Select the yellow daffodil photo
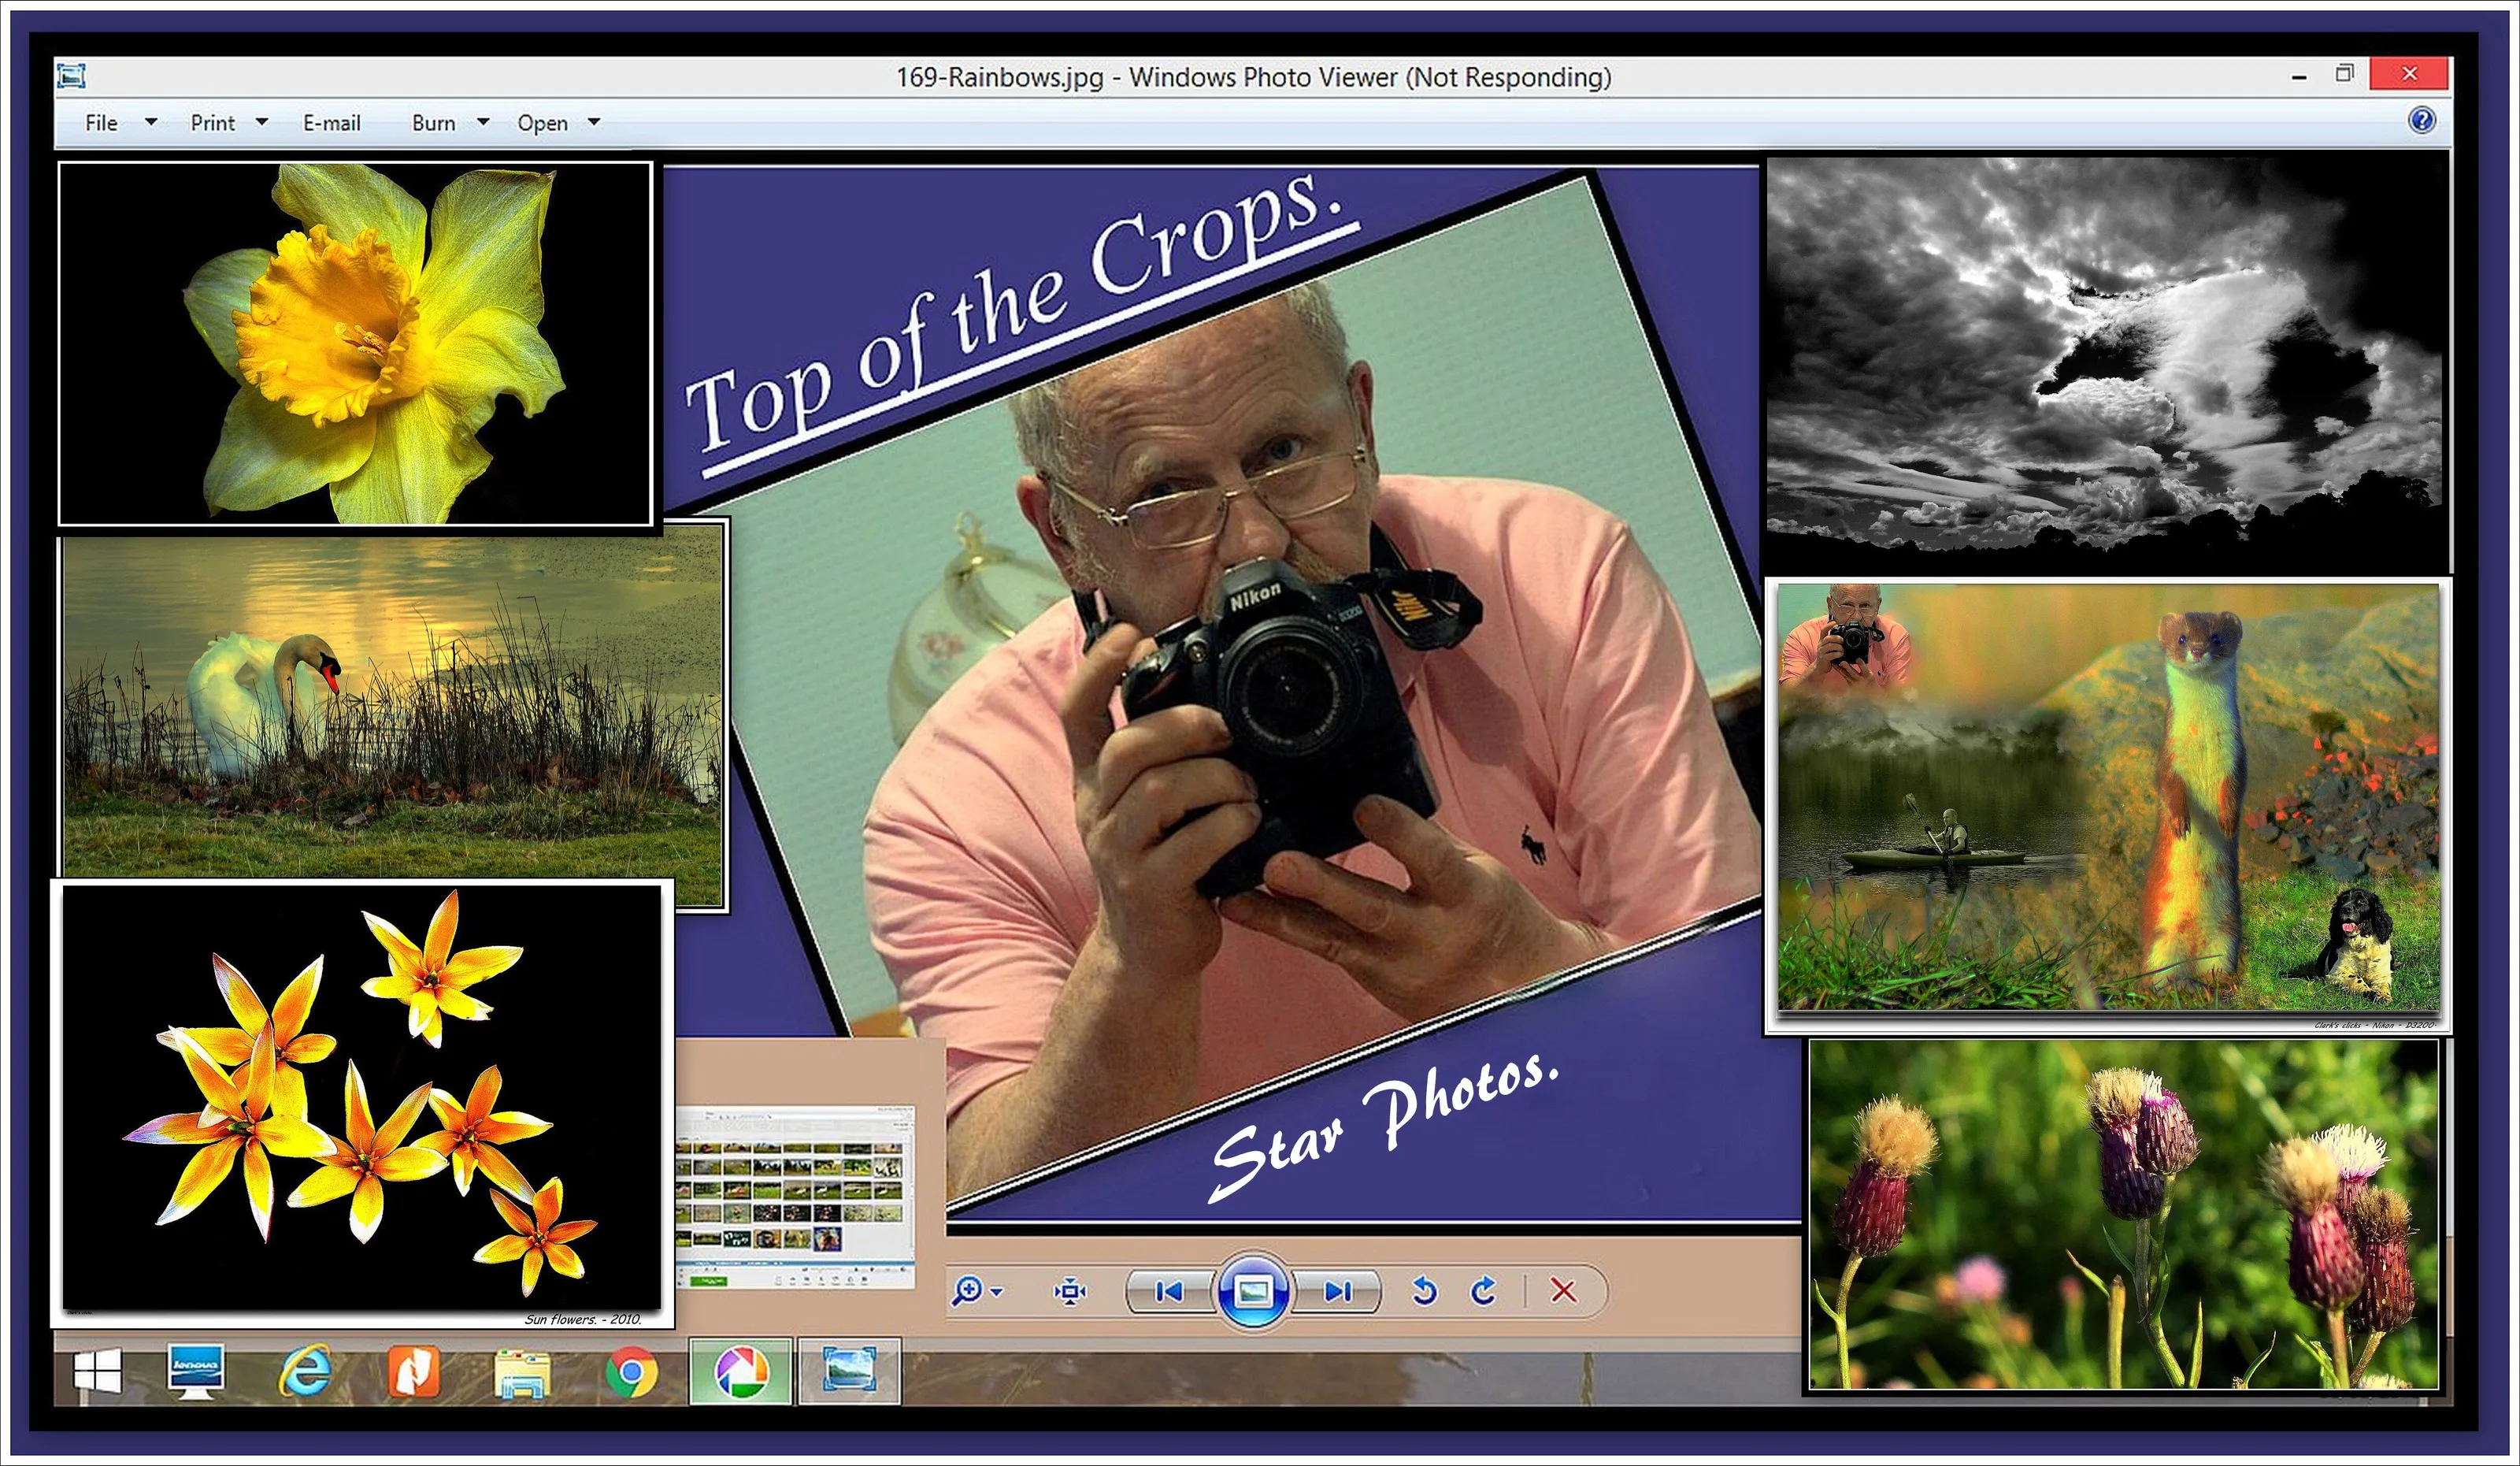This screenshot has width=2520, height=1466. [355, 343]
